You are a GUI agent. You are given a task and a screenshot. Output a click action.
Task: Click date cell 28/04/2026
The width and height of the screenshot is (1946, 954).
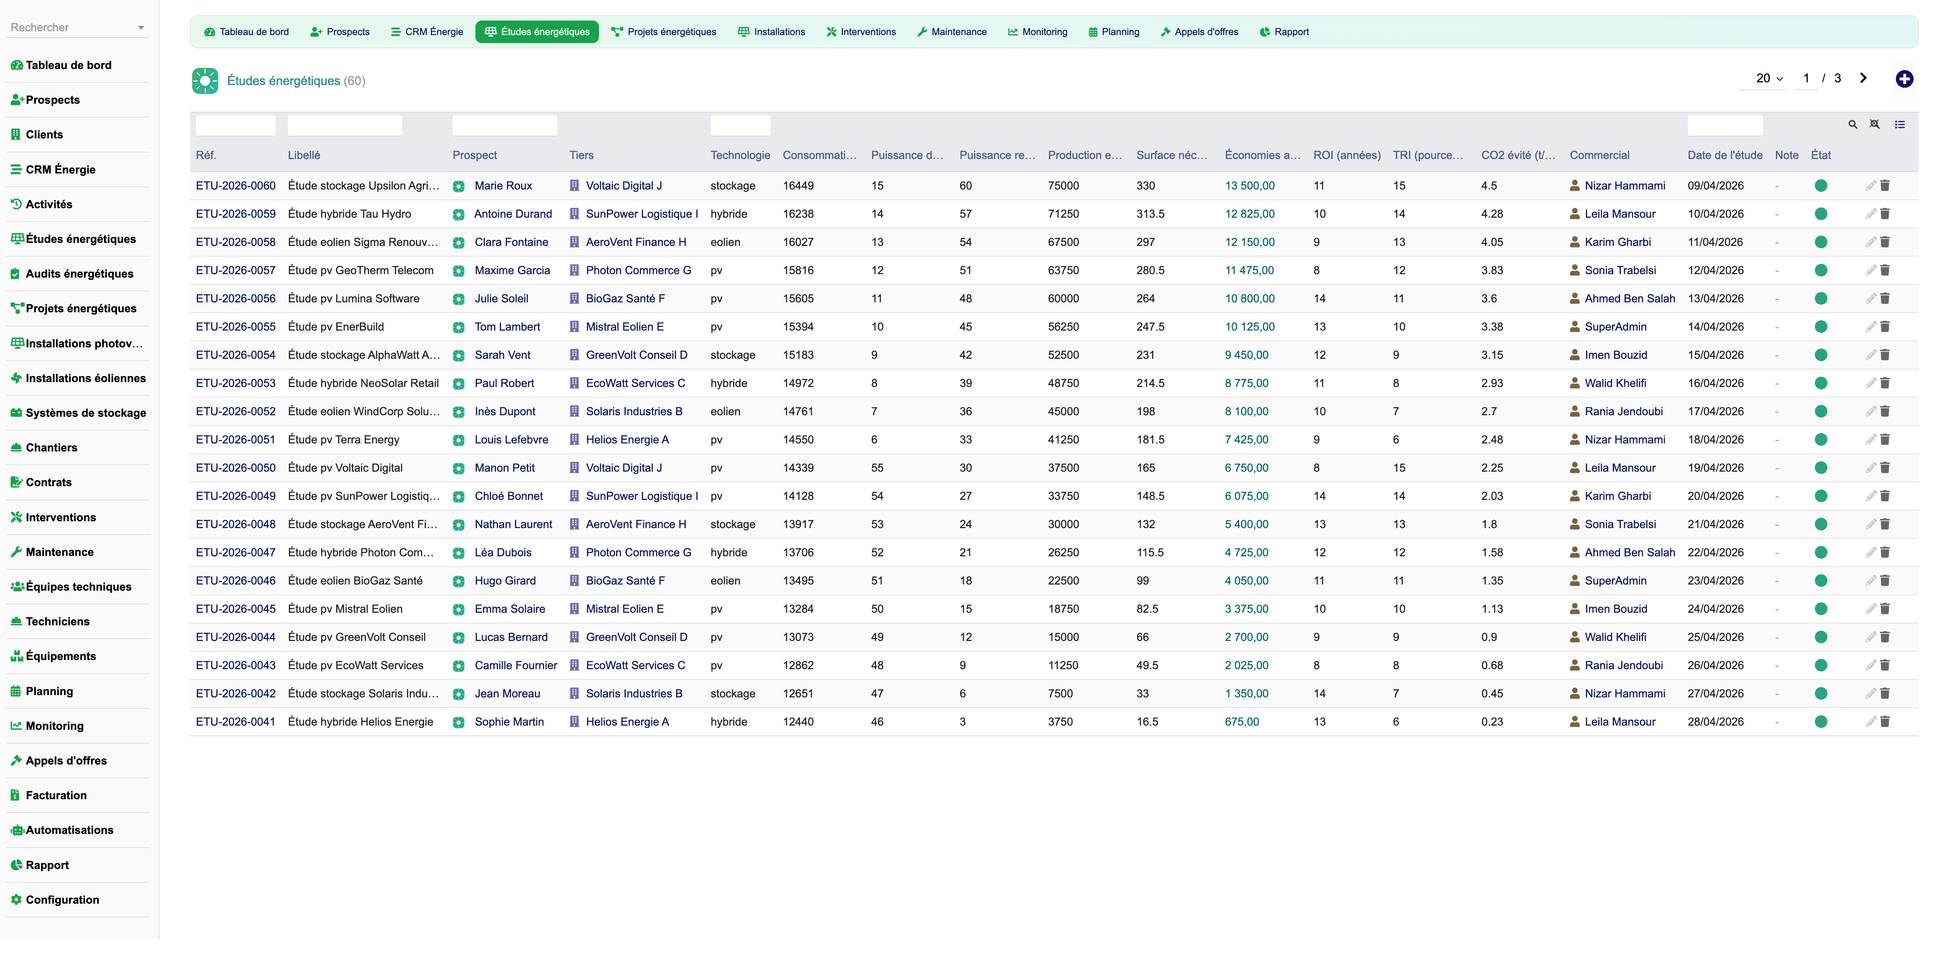coord(1716,722)
